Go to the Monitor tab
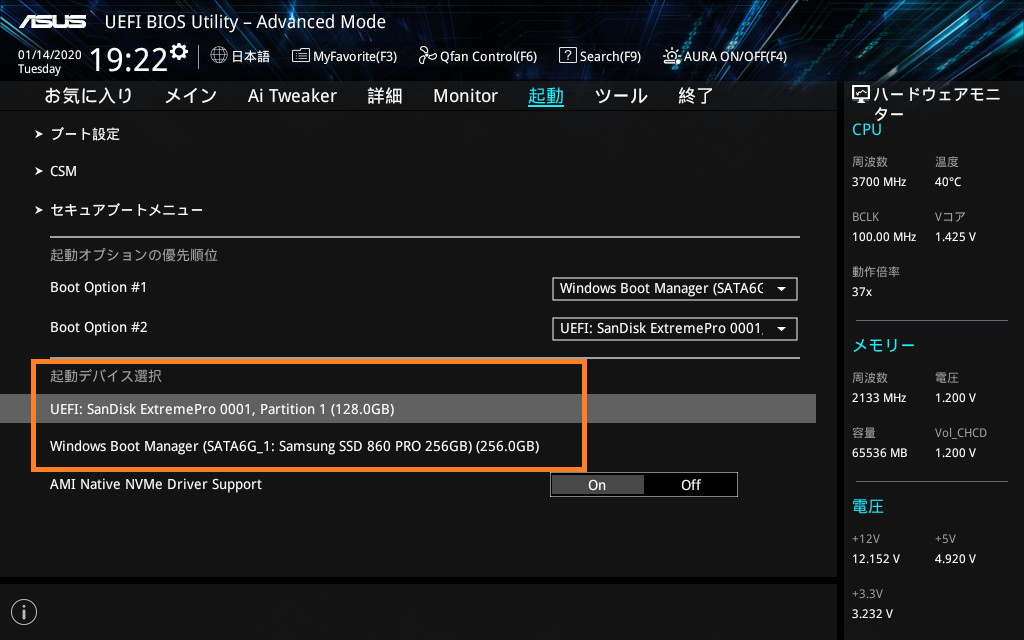 (465, 96)
